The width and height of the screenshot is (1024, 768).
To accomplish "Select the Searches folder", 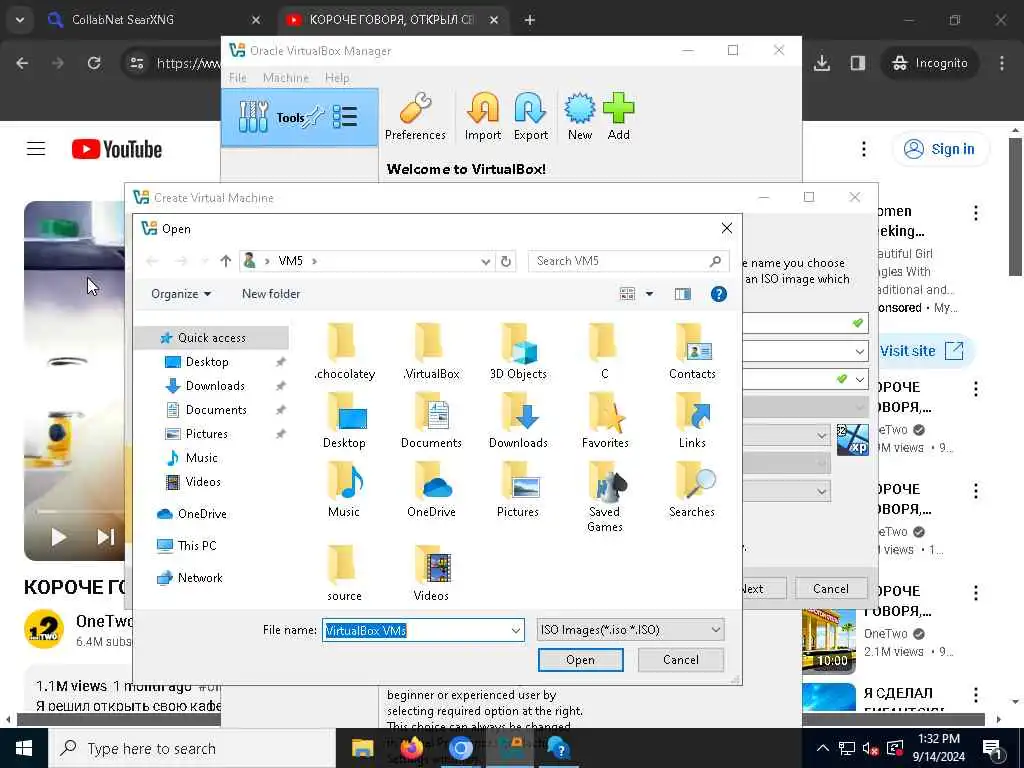I will pyautogui.click(x=692, y=489).
